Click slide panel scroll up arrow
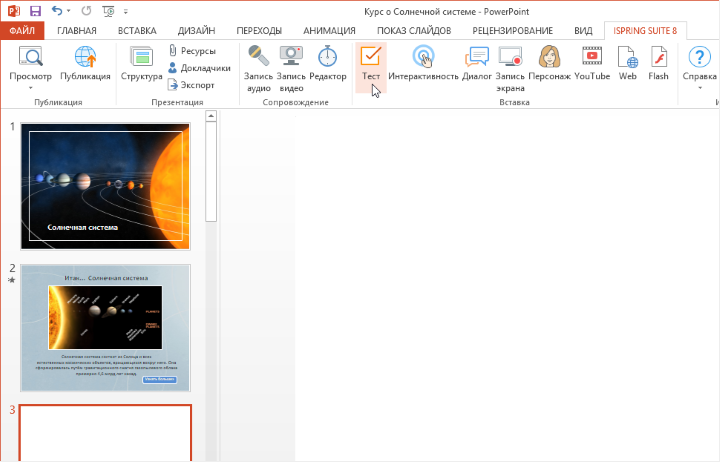Screen dimensions: 720x462 (211, 116)
